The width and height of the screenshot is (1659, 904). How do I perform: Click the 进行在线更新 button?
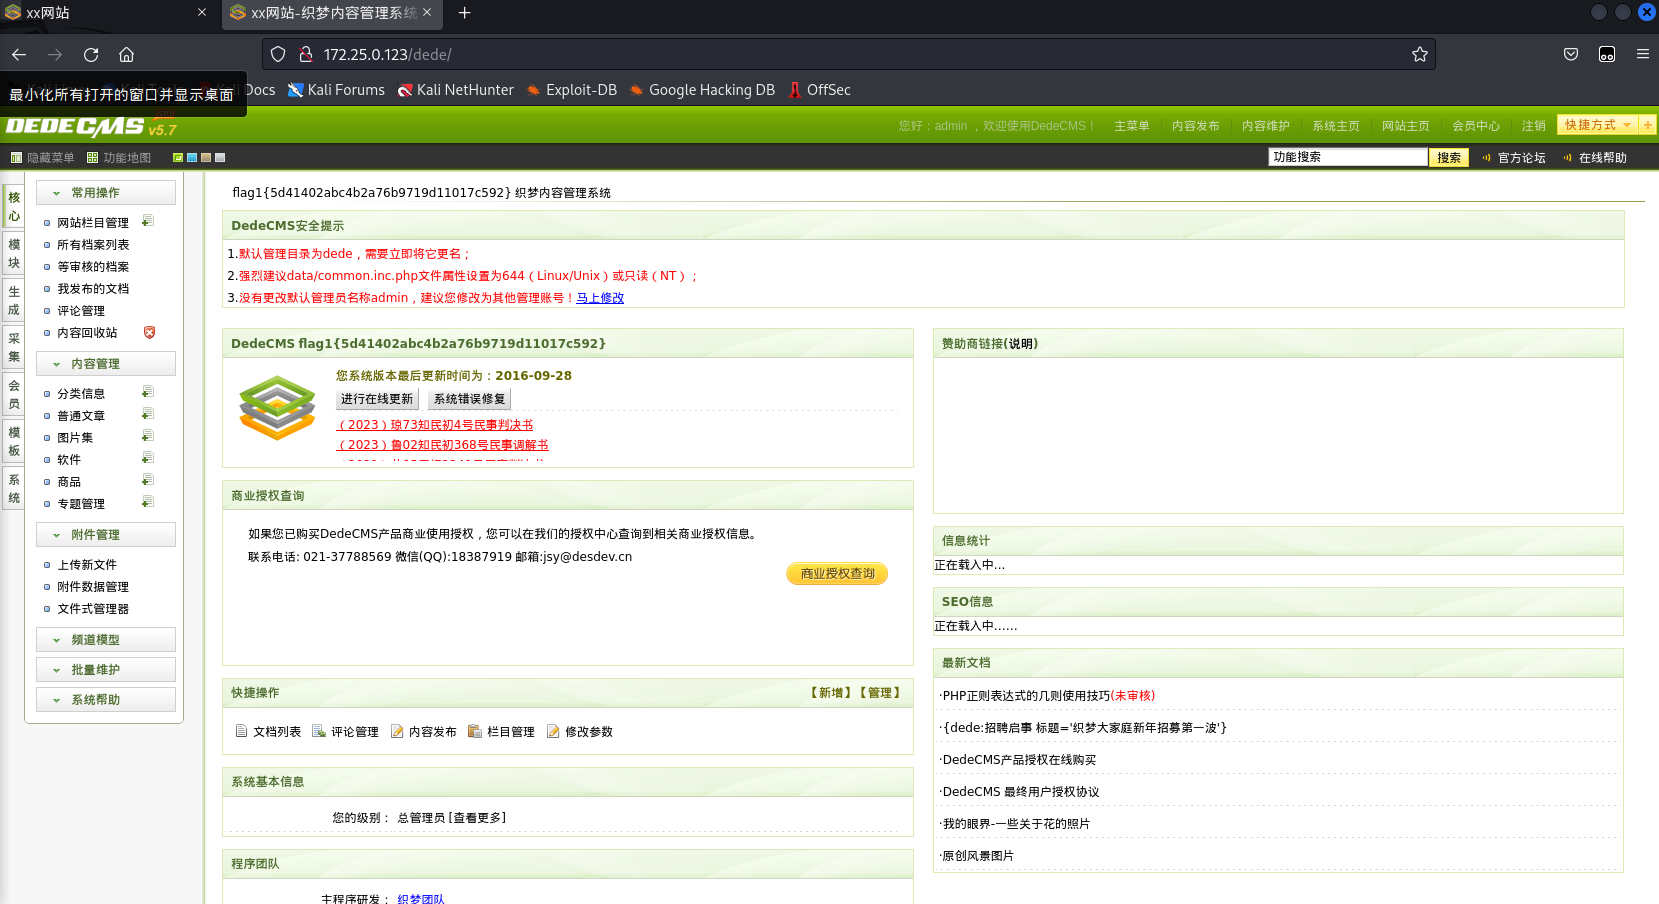coord(377,399)
